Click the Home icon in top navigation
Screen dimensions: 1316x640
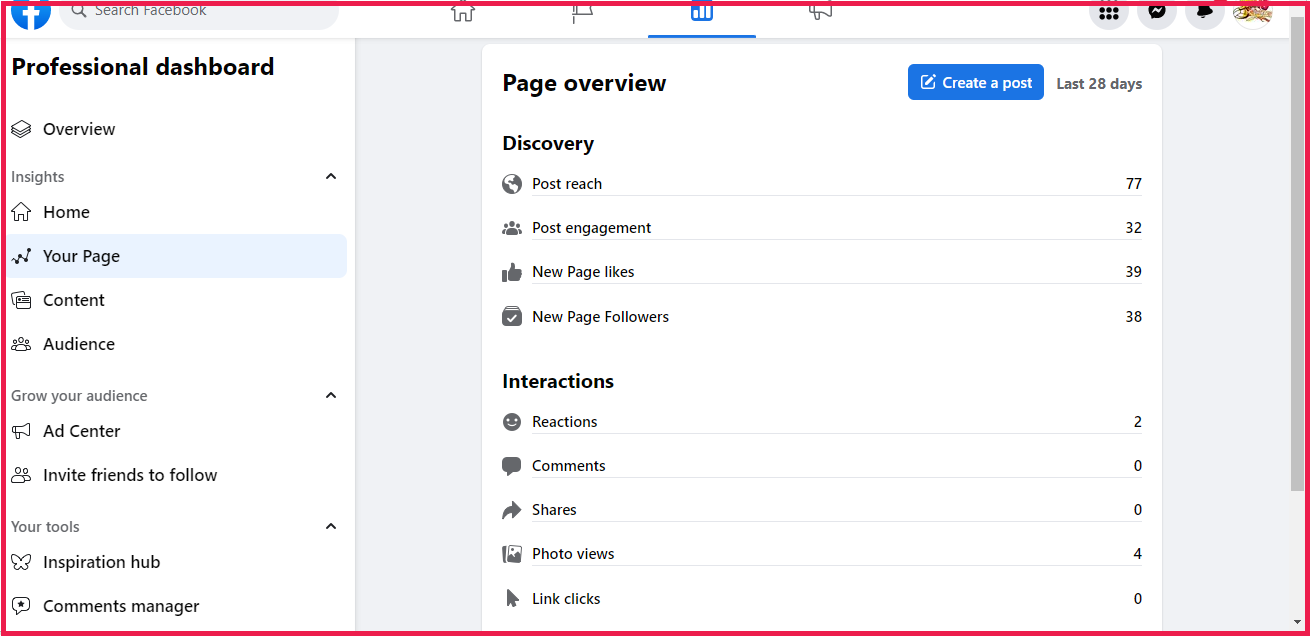point(462,13)
